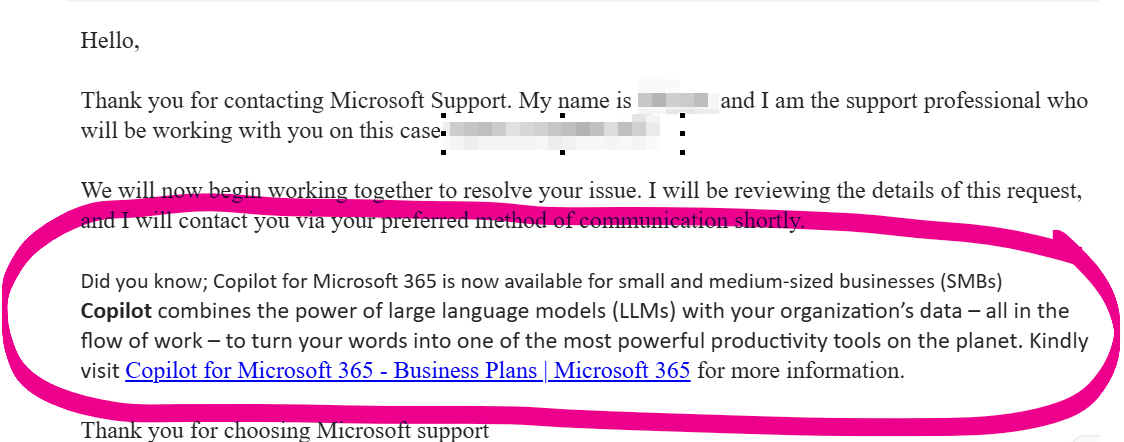This screenshot has height=442, width=1124.
Task: Click "Thank you for choosing Microsoft support" line
Action: [x=285, y=431]
